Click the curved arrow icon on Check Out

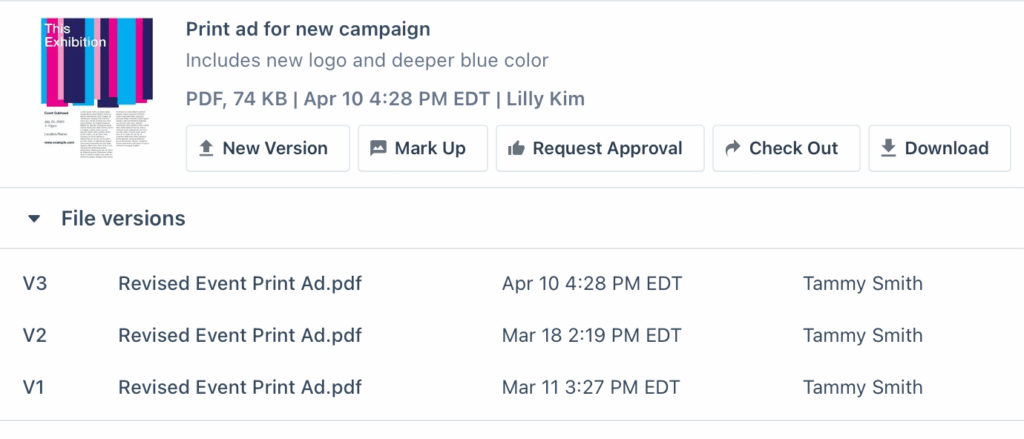coord(733,148)
